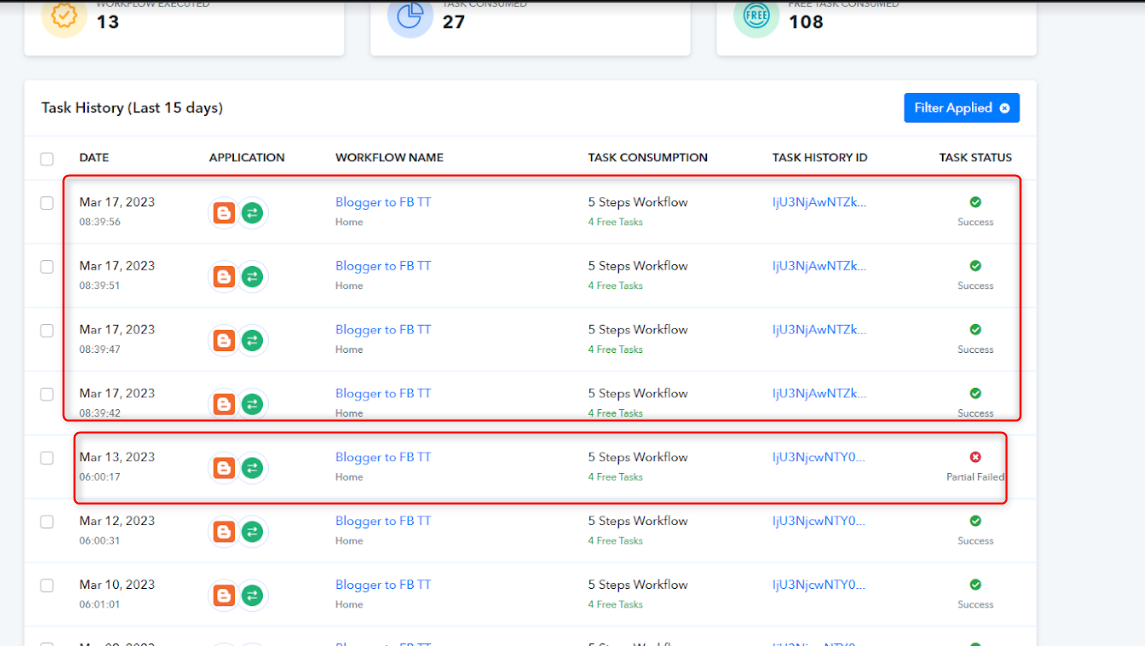Click green Success check in 08:39:51 row
This screenshot has width=1145, height=646.
(x=976, y=266)
